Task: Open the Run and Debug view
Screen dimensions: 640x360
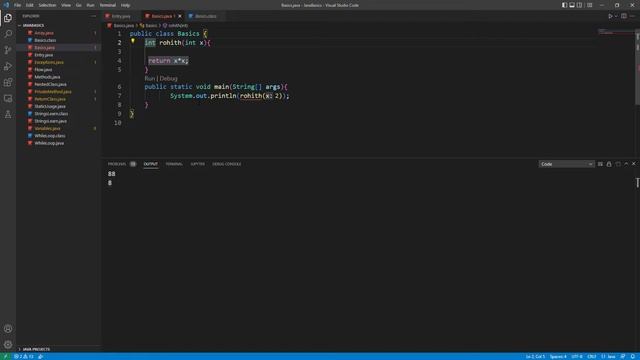Action: [x=8, y=66]
